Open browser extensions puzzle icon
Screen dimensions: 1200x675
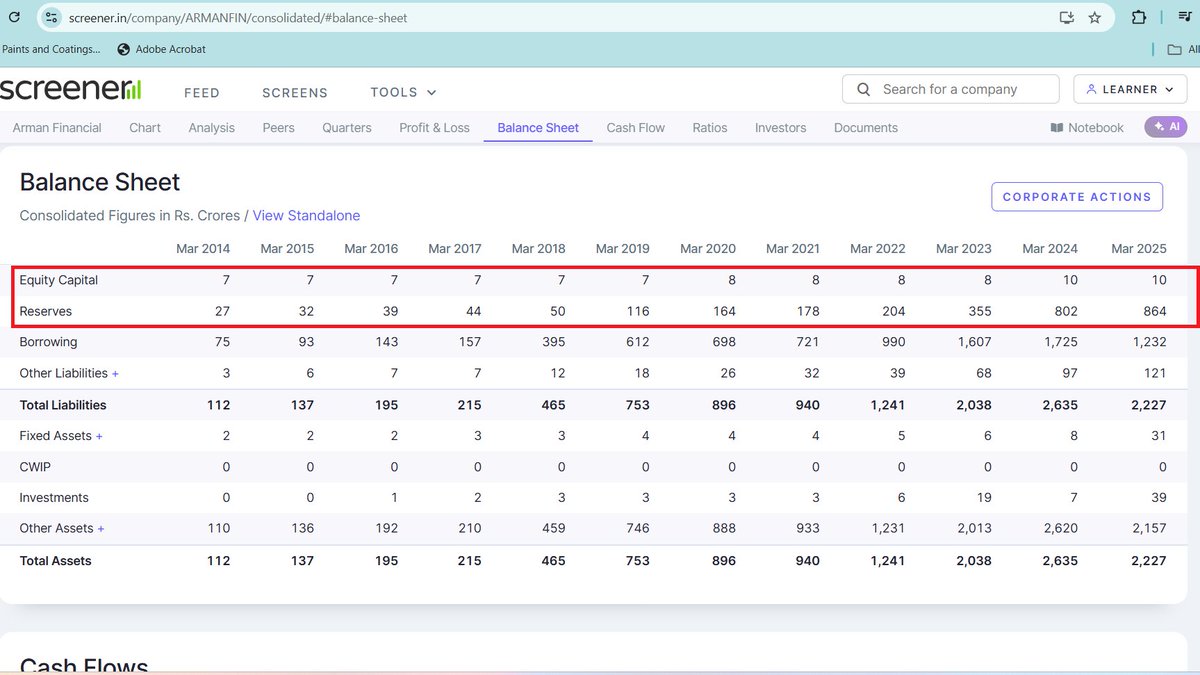(x=1138, y=17)
